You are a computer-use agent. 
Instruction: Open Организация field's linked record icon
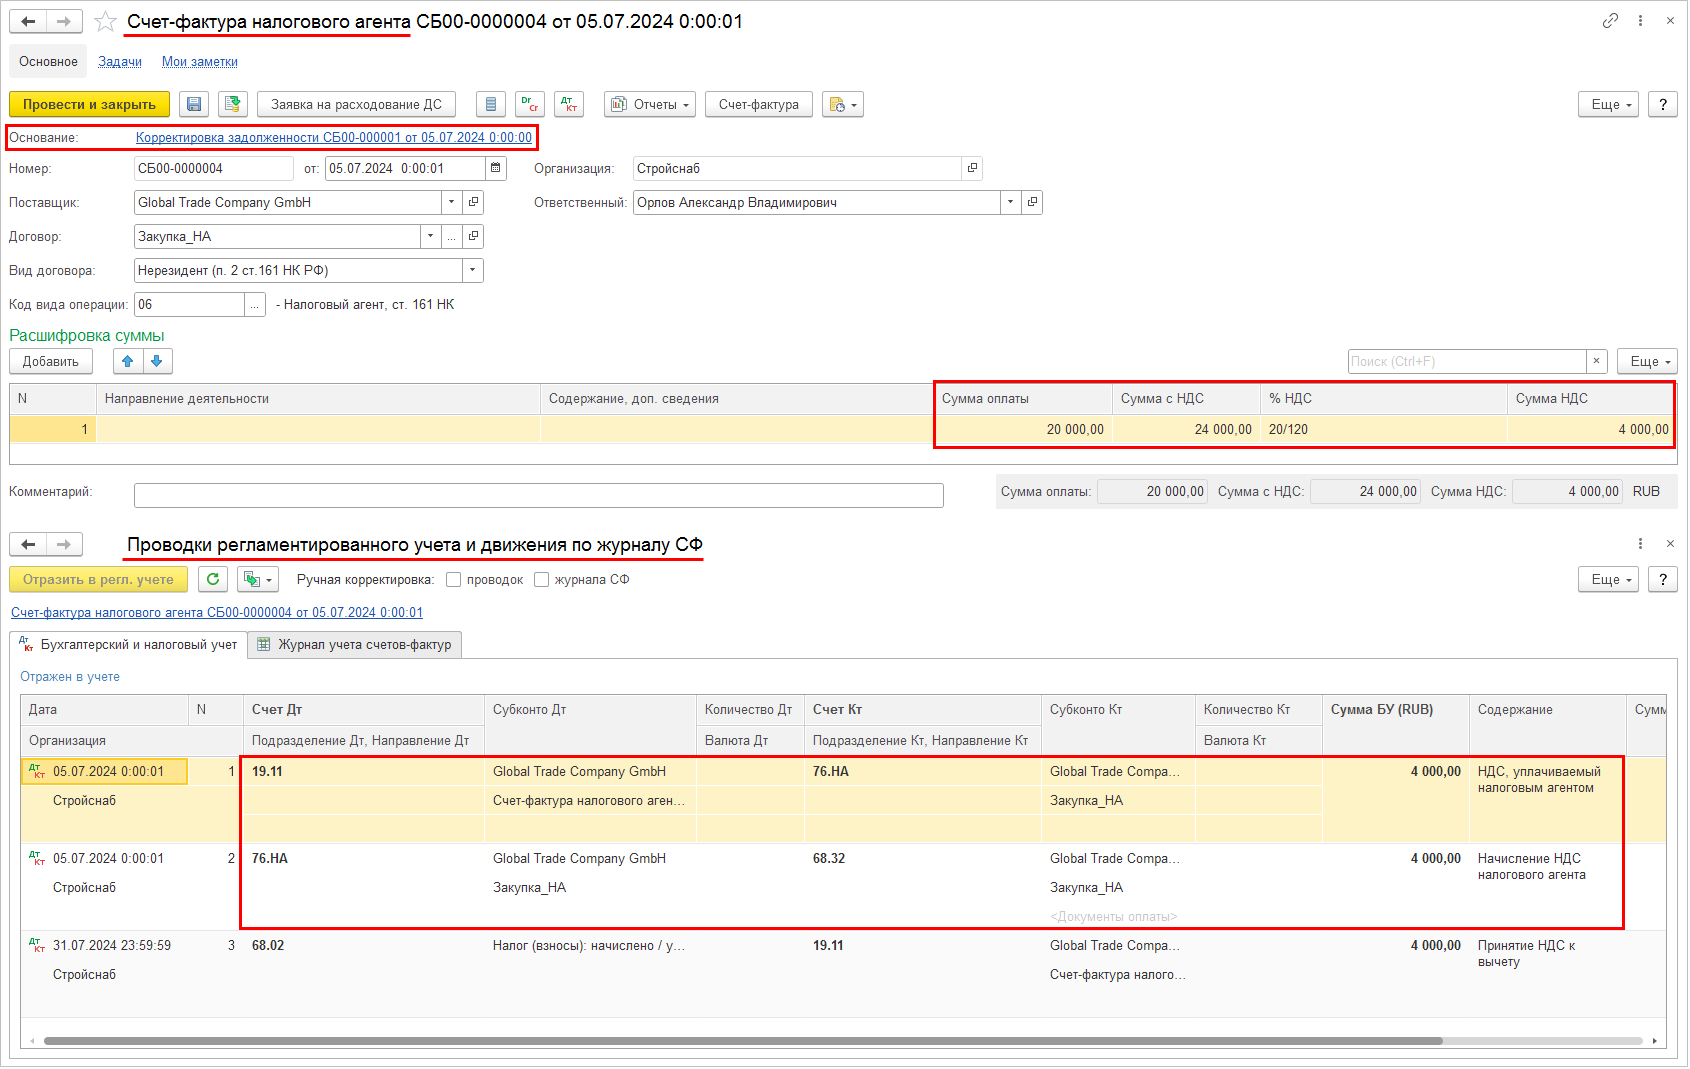click(972, 168)
